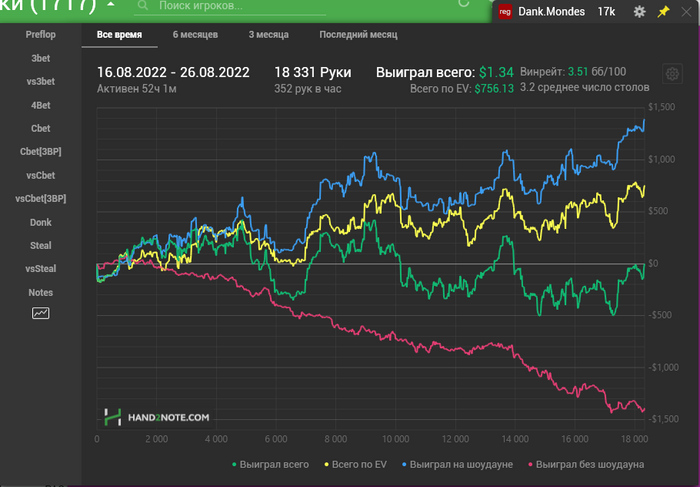Open settings gear in Dank.Mondes header
Image resolution: width=700 pixels, height=487 pixels.
click(639, 12)
